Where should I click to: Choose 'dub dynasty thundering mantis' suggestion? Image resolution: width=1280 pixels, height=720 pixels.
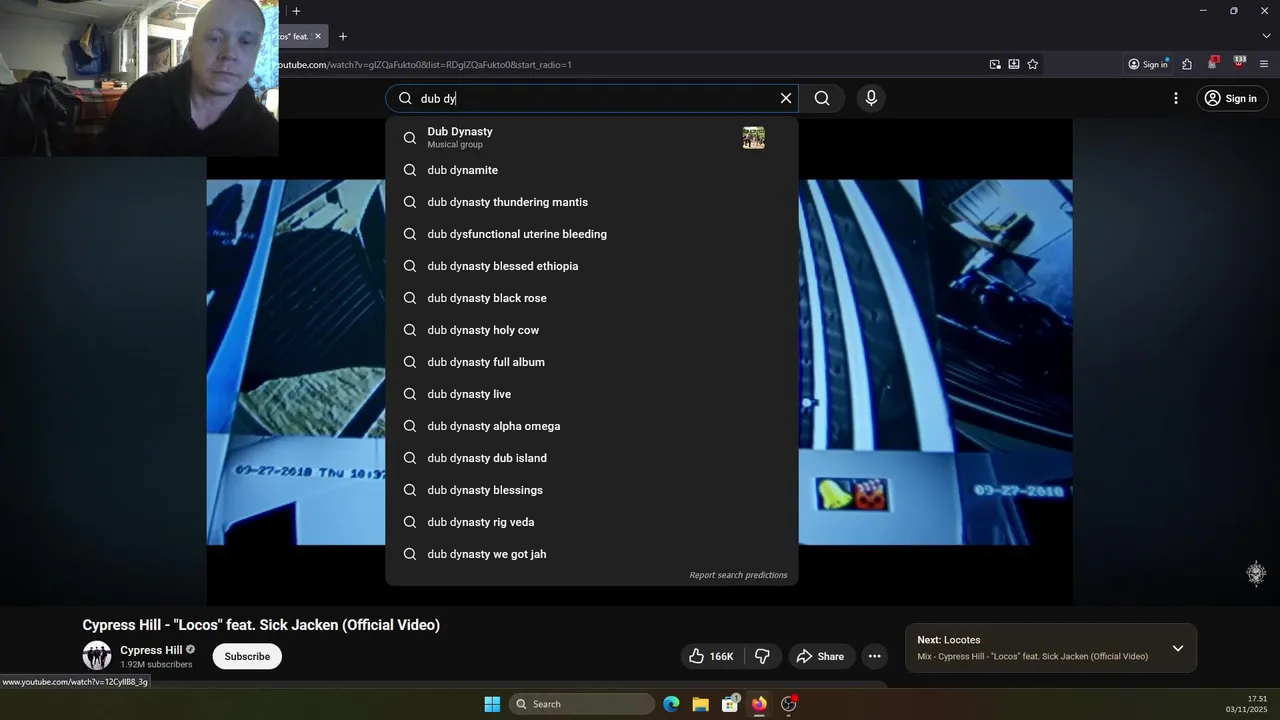(x=592, y=202)
